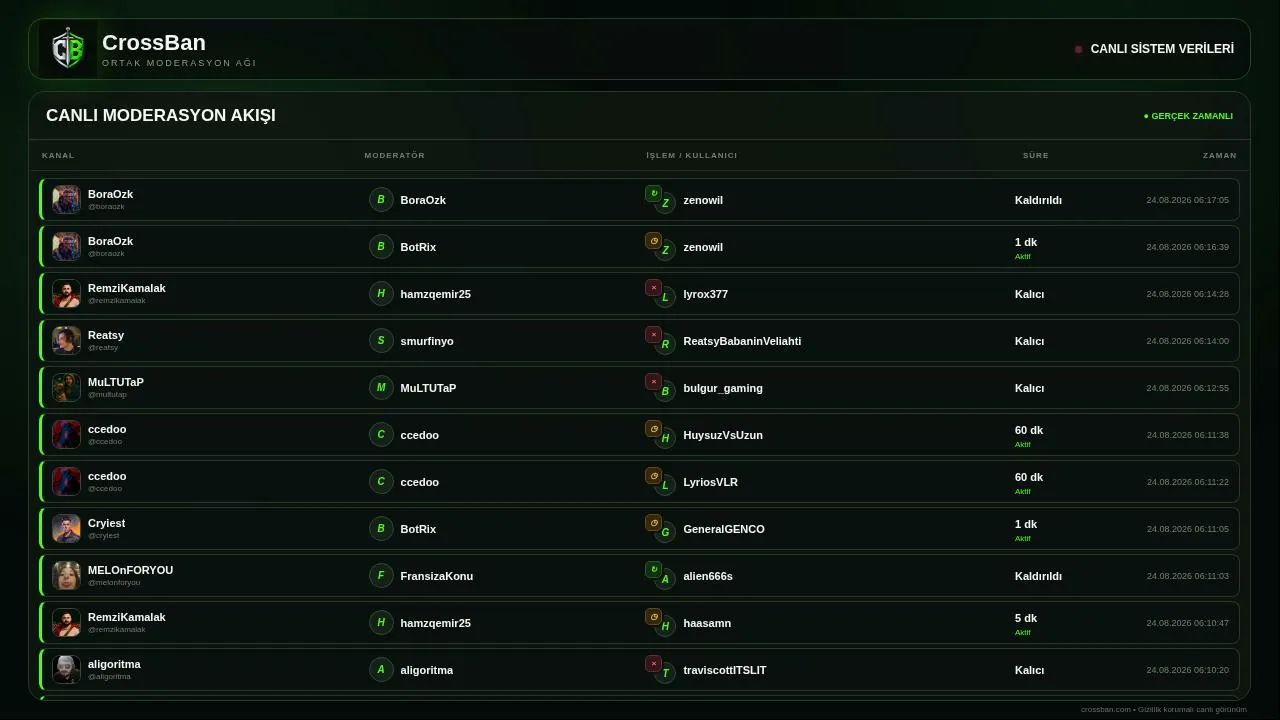Image resolution: width=1280 pixels, height=720 pixels.
Task: Click the green unban icon beside alien666s
Action: 654,569
